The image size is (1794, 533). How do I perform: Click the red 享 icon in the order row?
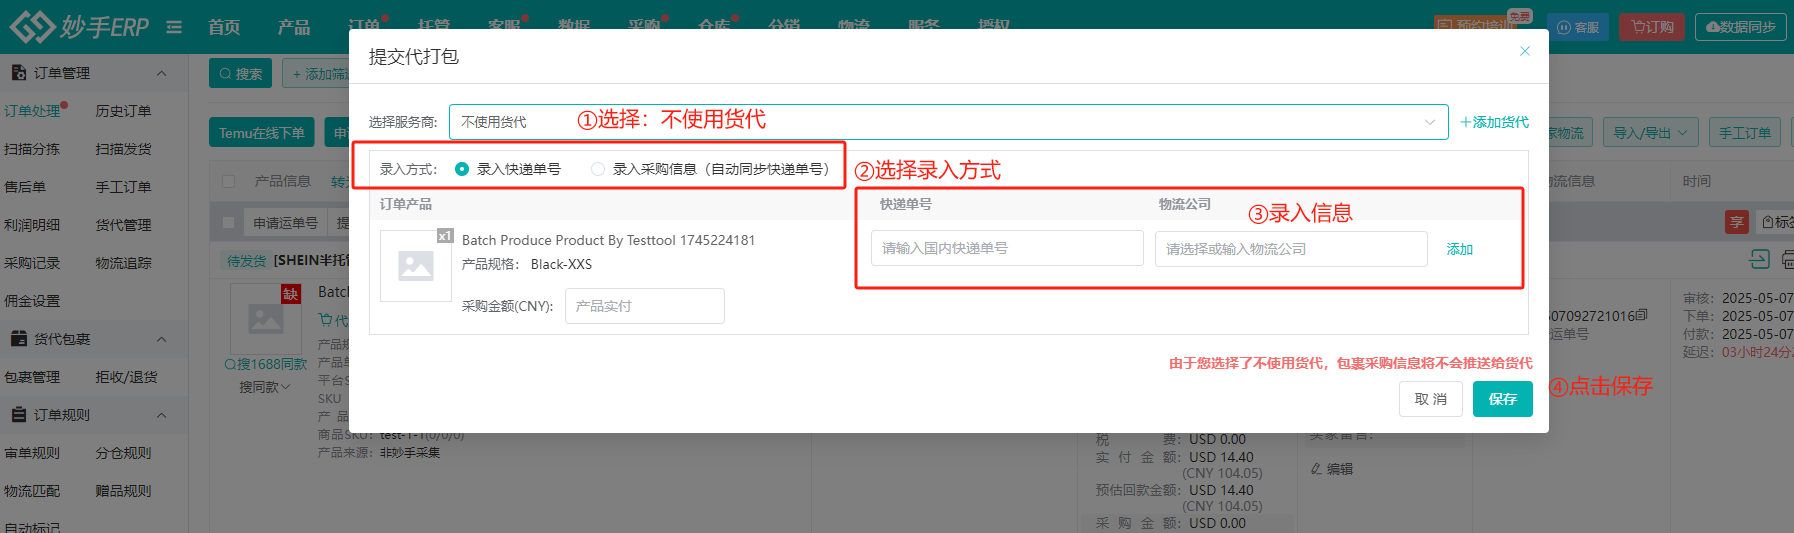click(x=1737, y=222)
